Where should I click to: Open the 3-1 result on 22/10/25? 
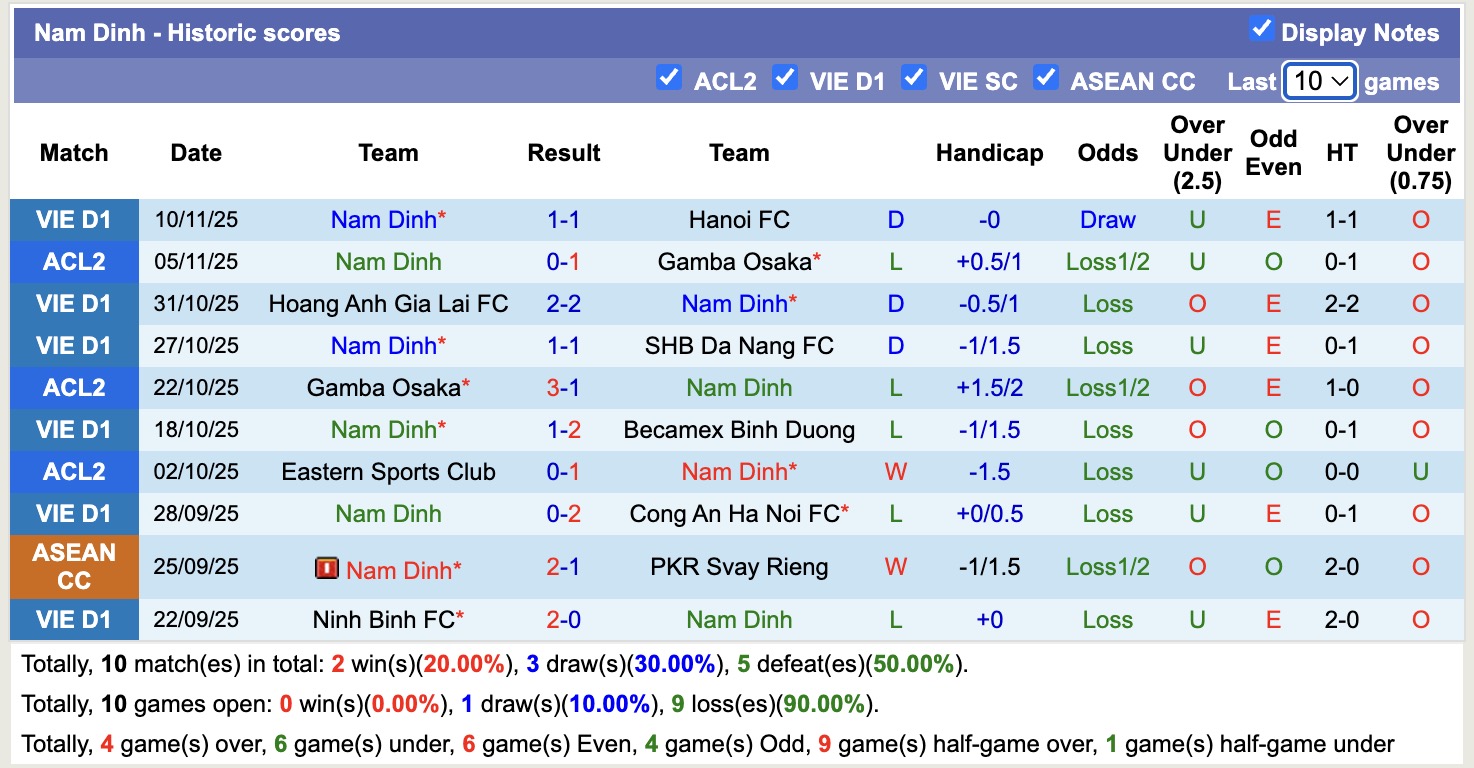[x=564, y=388]
